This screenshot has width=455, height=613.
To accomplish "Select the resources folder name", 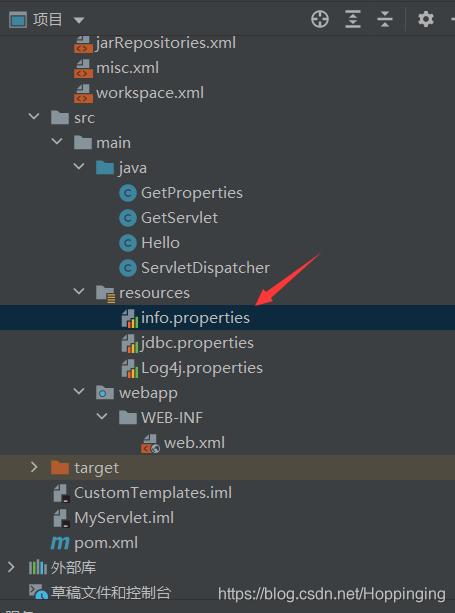I will (x=154, y=293).
